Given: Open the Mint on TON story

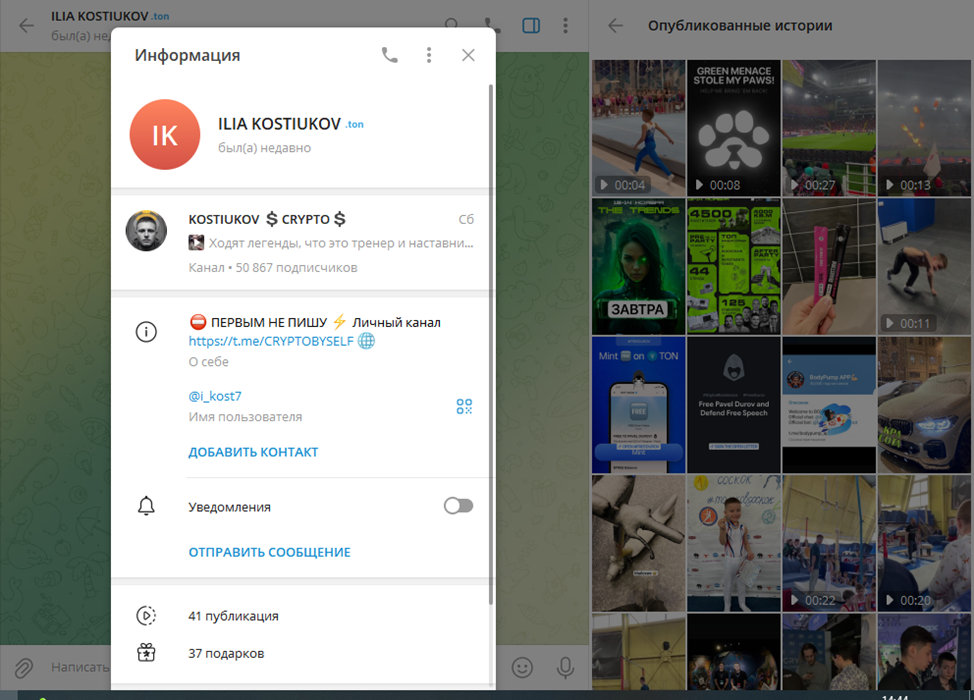Looking at the screenshot, I should click(639, 405).
